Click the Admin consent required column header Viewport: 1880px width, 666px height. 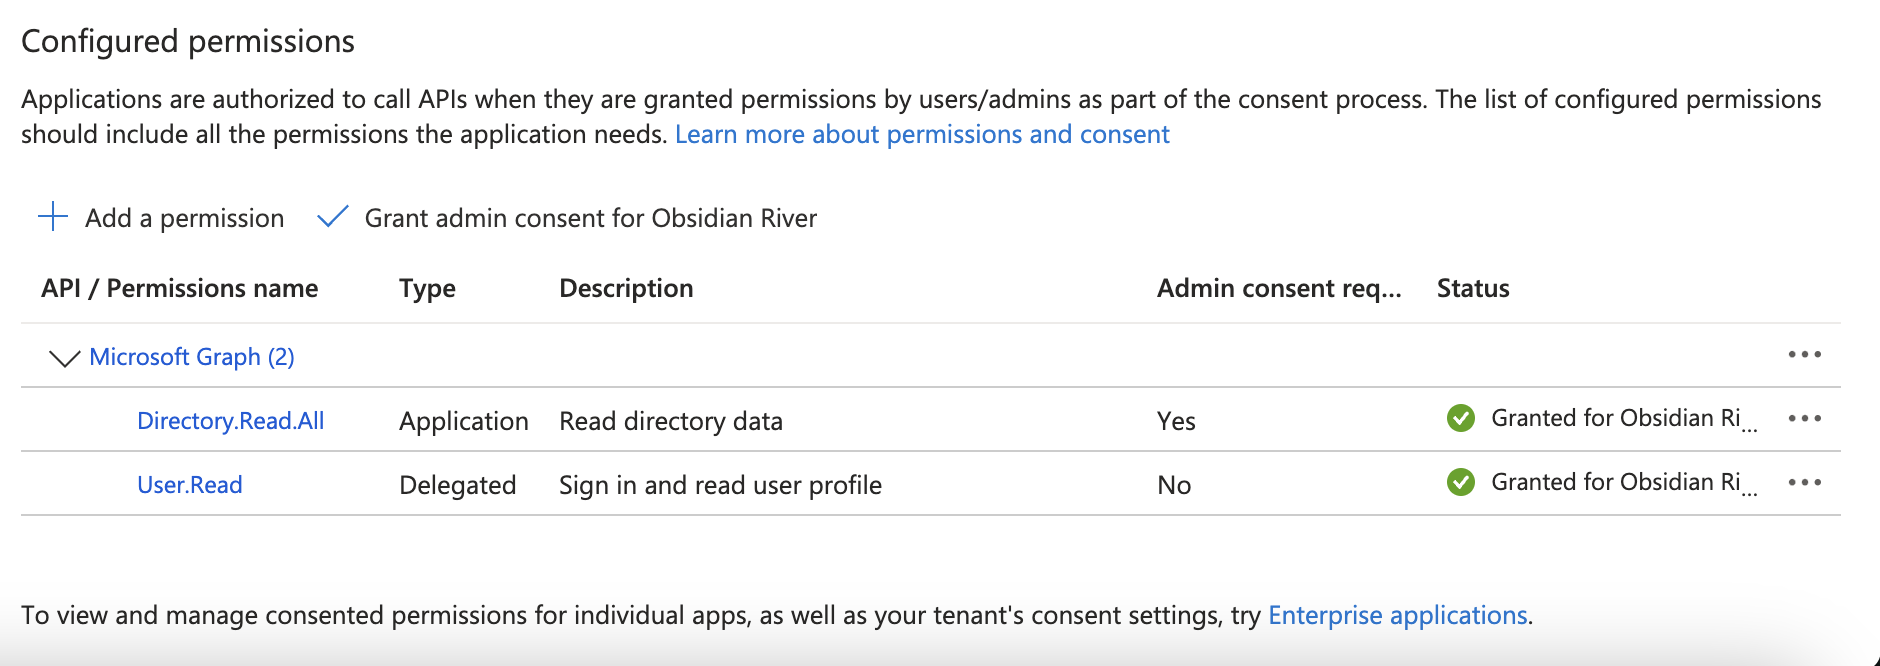[x=1279, y=288]
